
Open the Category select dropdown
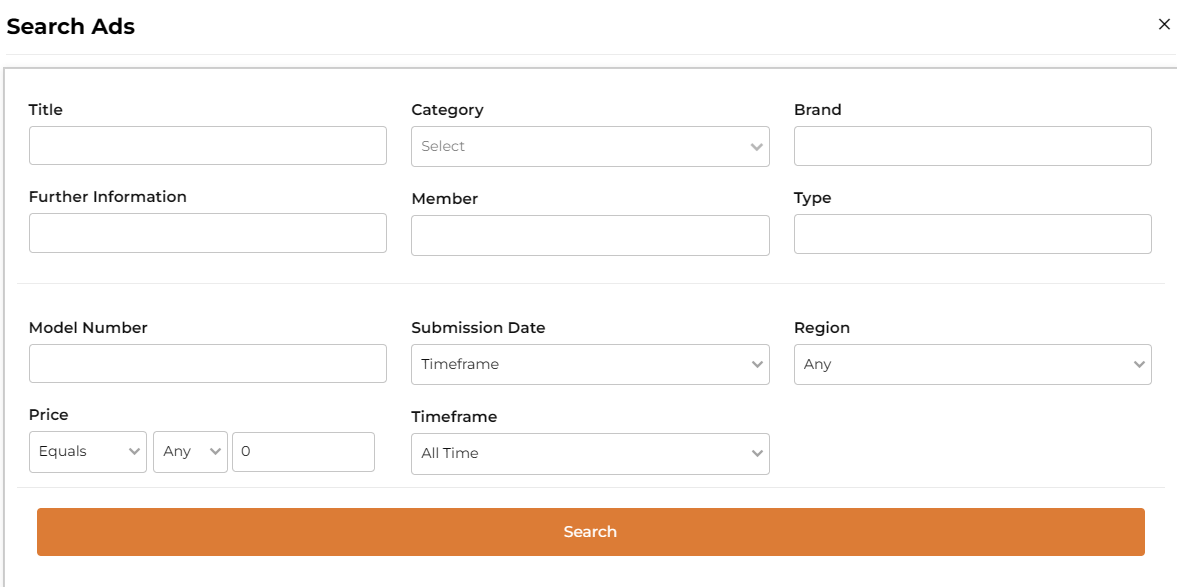coord(590,146)
